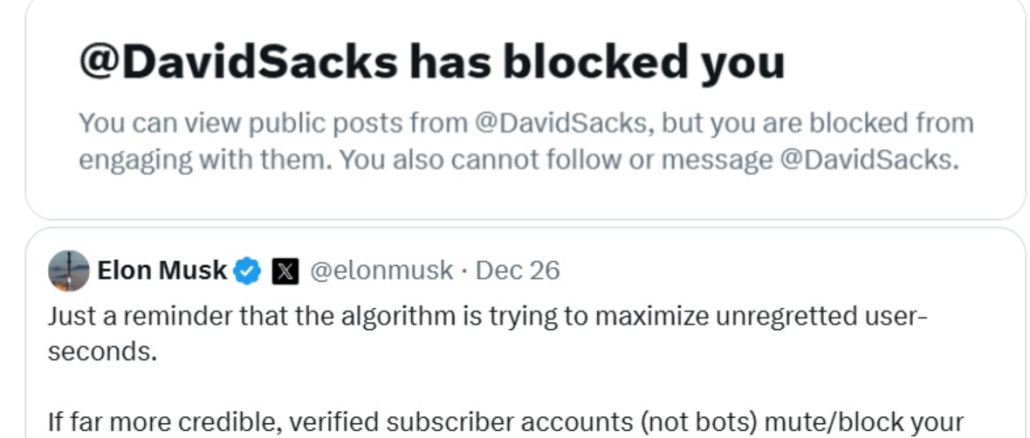The width and height of the screenshot is (1030, 438).
Task: Click the "unregretted user-" text
Action: tap(818, 318)
